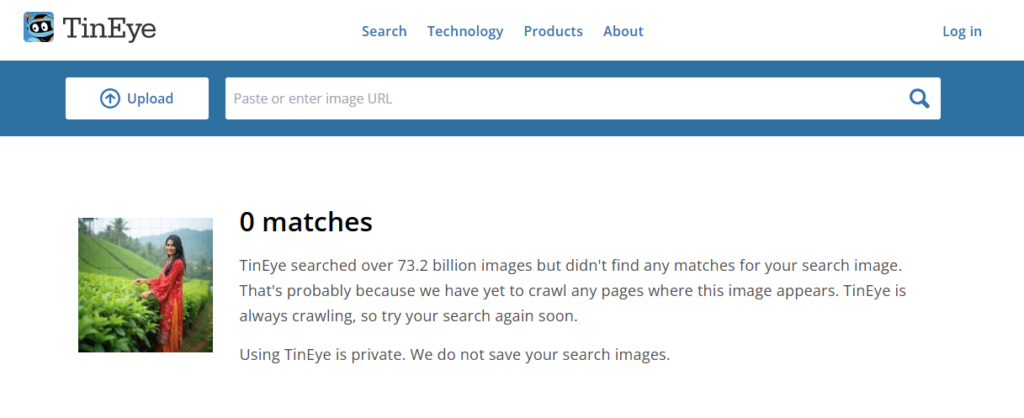The image size is (1024, 418).
Task: Open the Technology menu item
Action: (x=465, y=31)
